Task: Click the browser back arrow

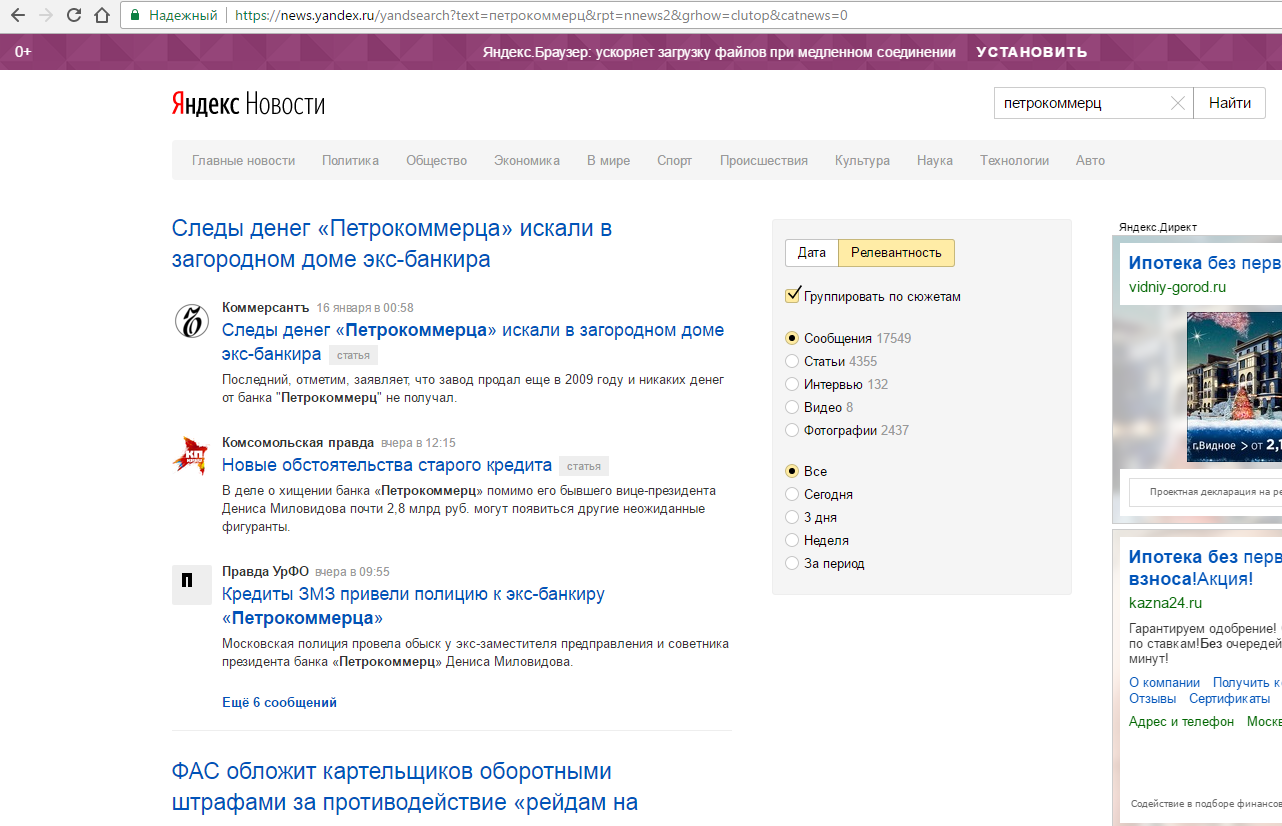Action: [x=17, y=16]
